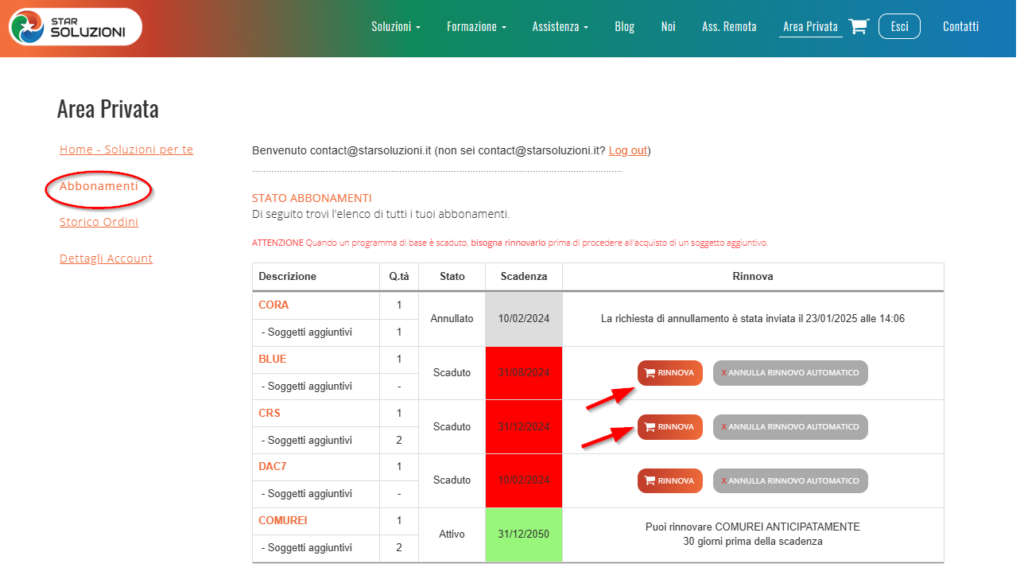Viewport: 1024px width, 587px height.
Task: Open Home - Soluzioni per te link
Action: 126,150
